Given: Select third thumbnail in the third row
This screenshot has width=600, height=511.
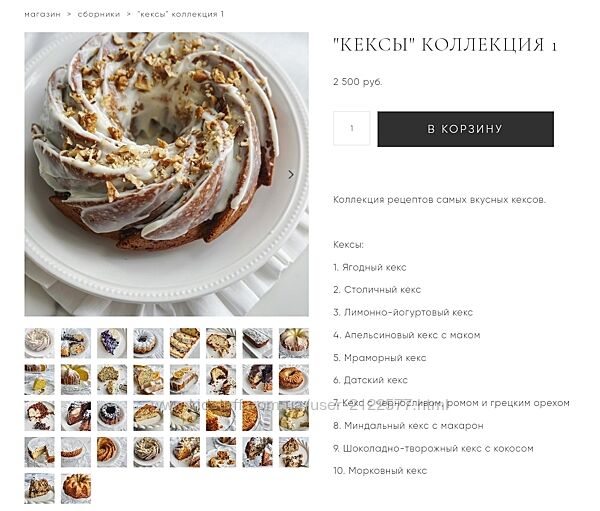Looking at the screenshot, I should [112, 416].
